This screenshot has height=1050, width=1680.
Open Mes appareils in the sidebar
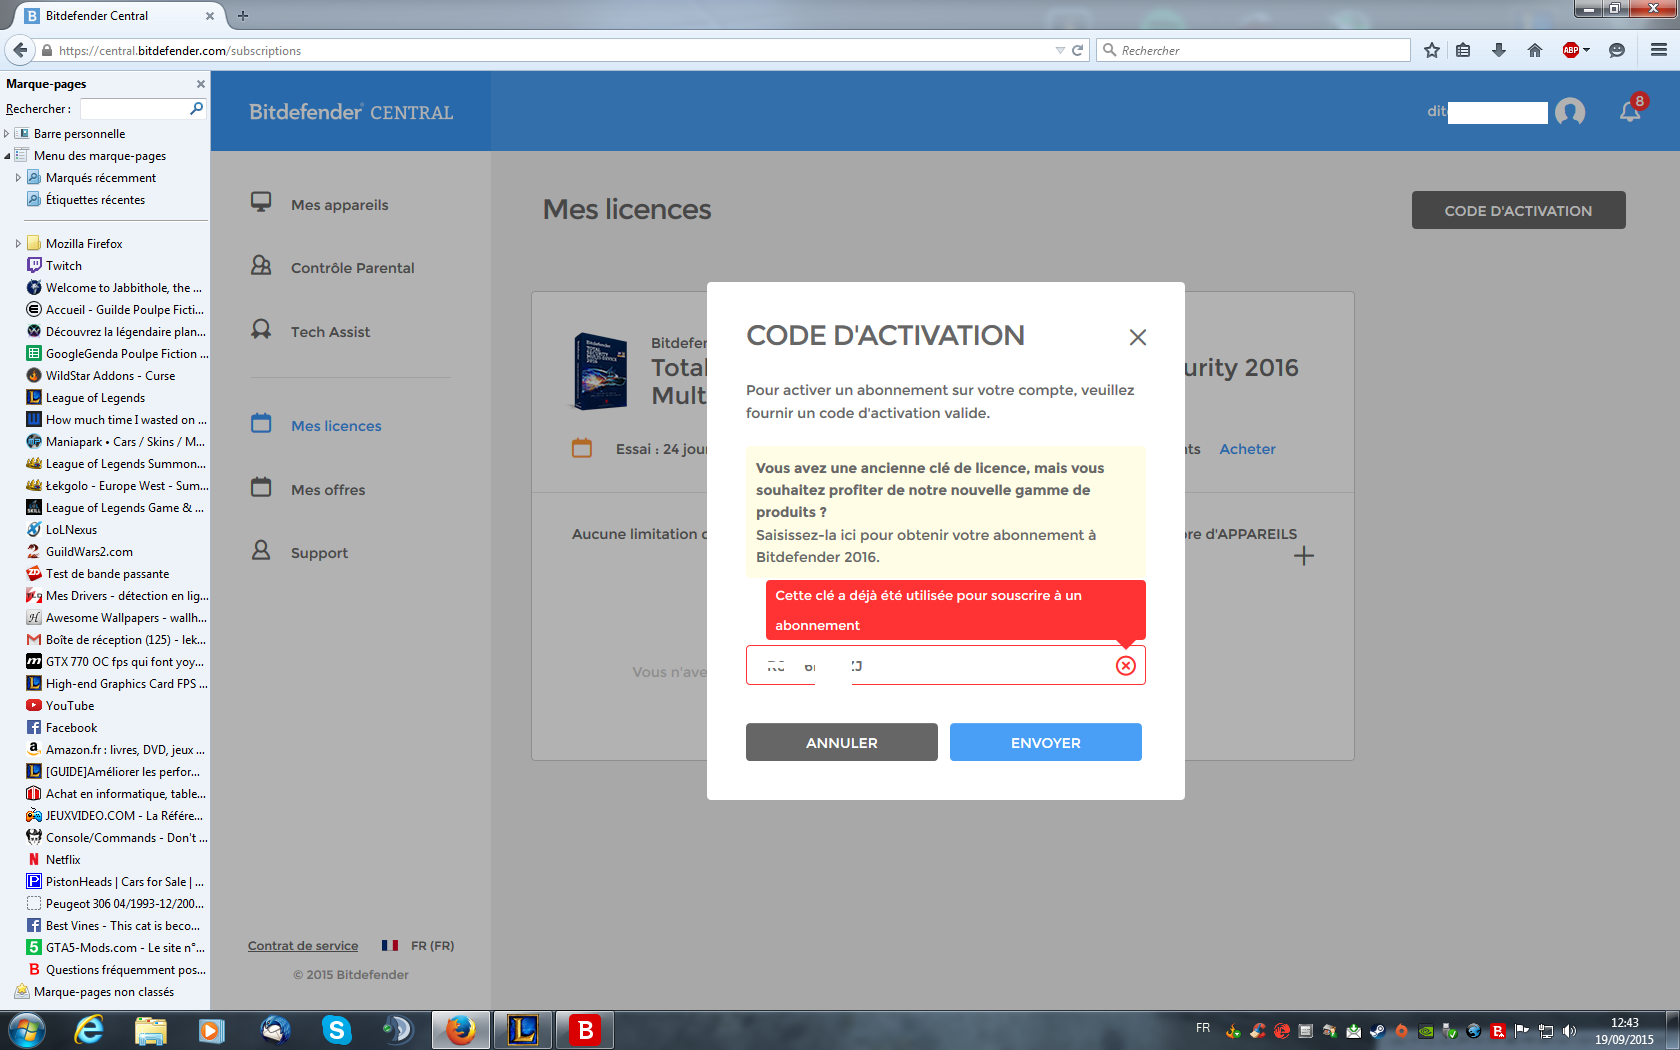pos(339,205)
